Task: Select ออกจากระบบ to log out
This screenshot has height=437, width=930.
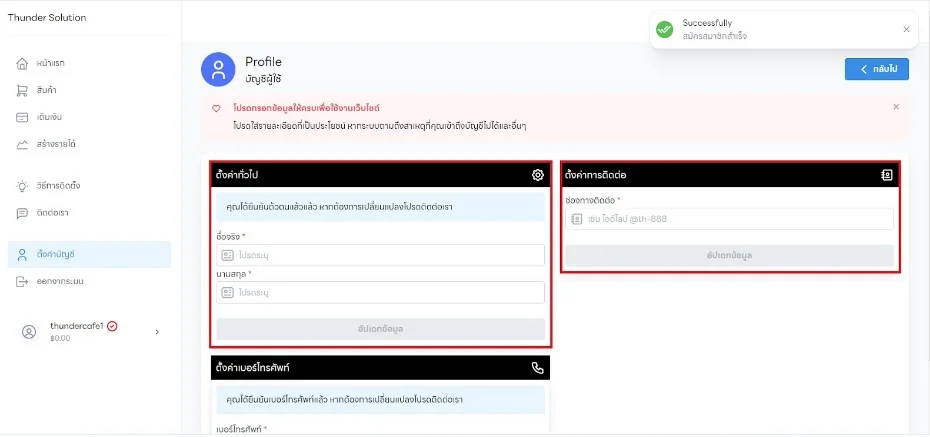Action: coord(89,281)
